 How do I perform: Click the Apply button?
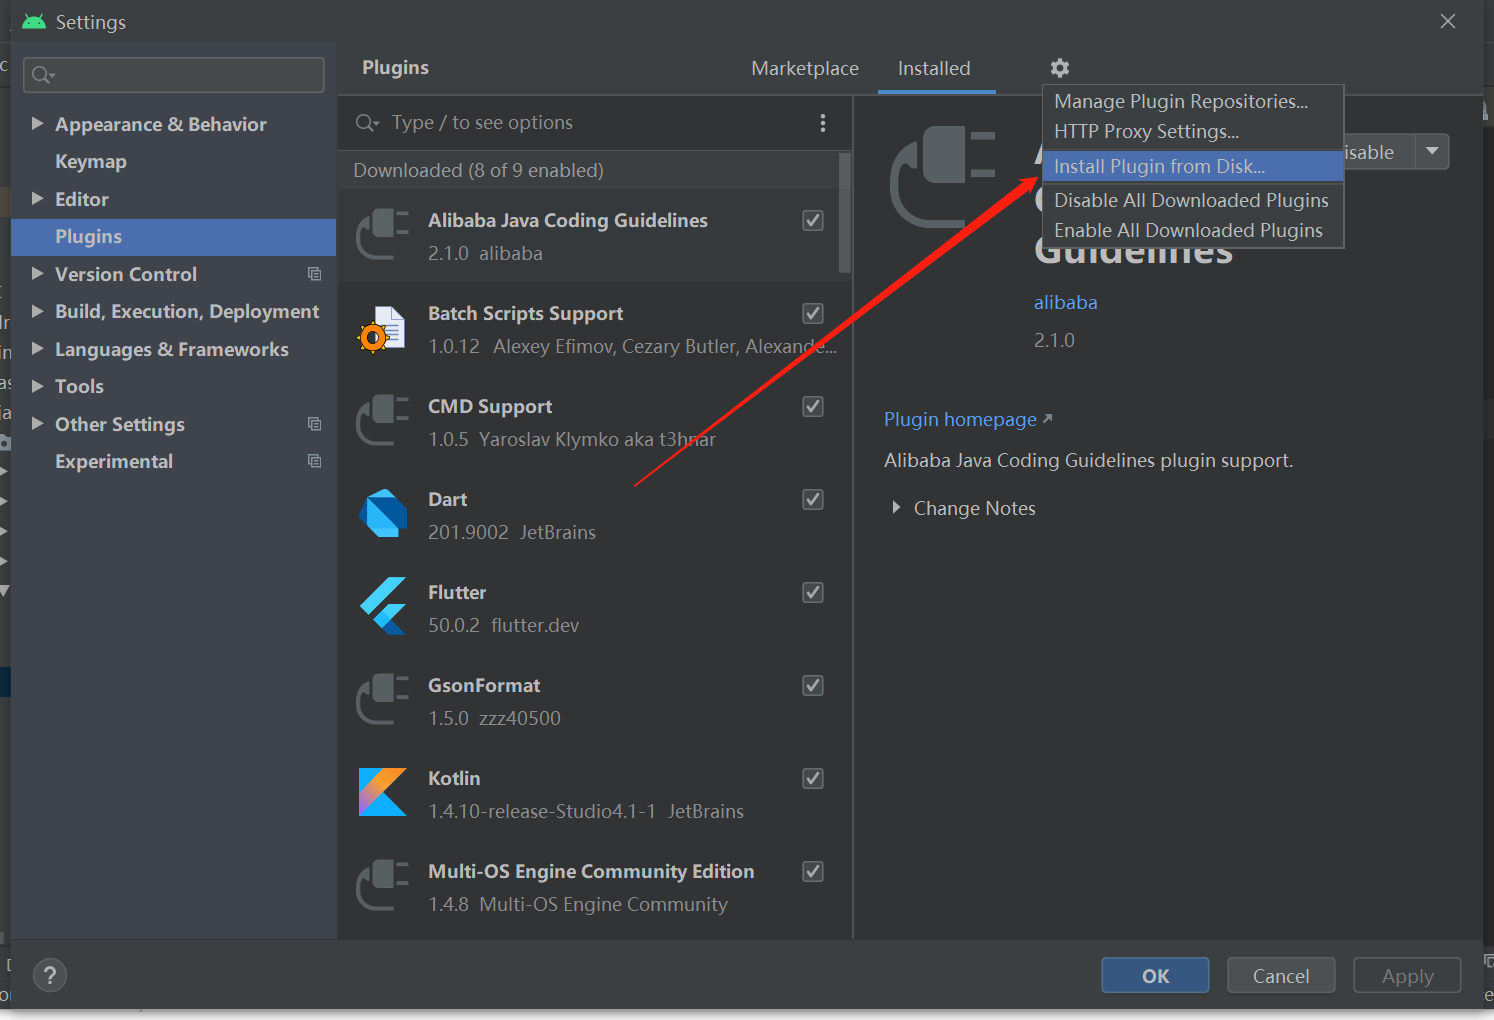[1407, 975]
